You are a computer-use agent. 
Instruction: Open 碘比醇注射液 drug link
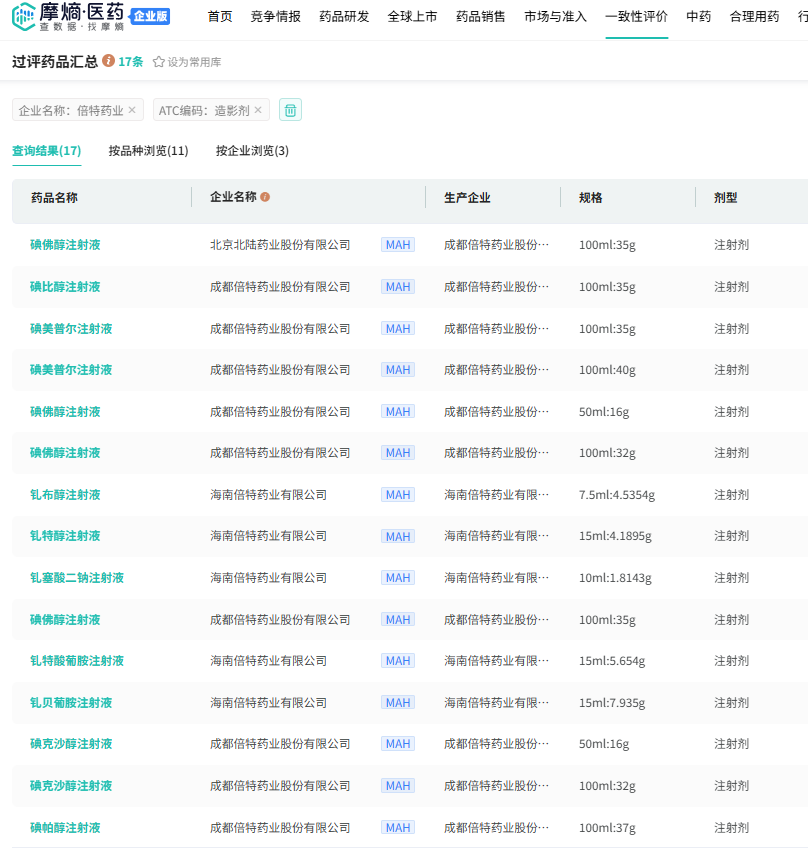click(65, 287)
